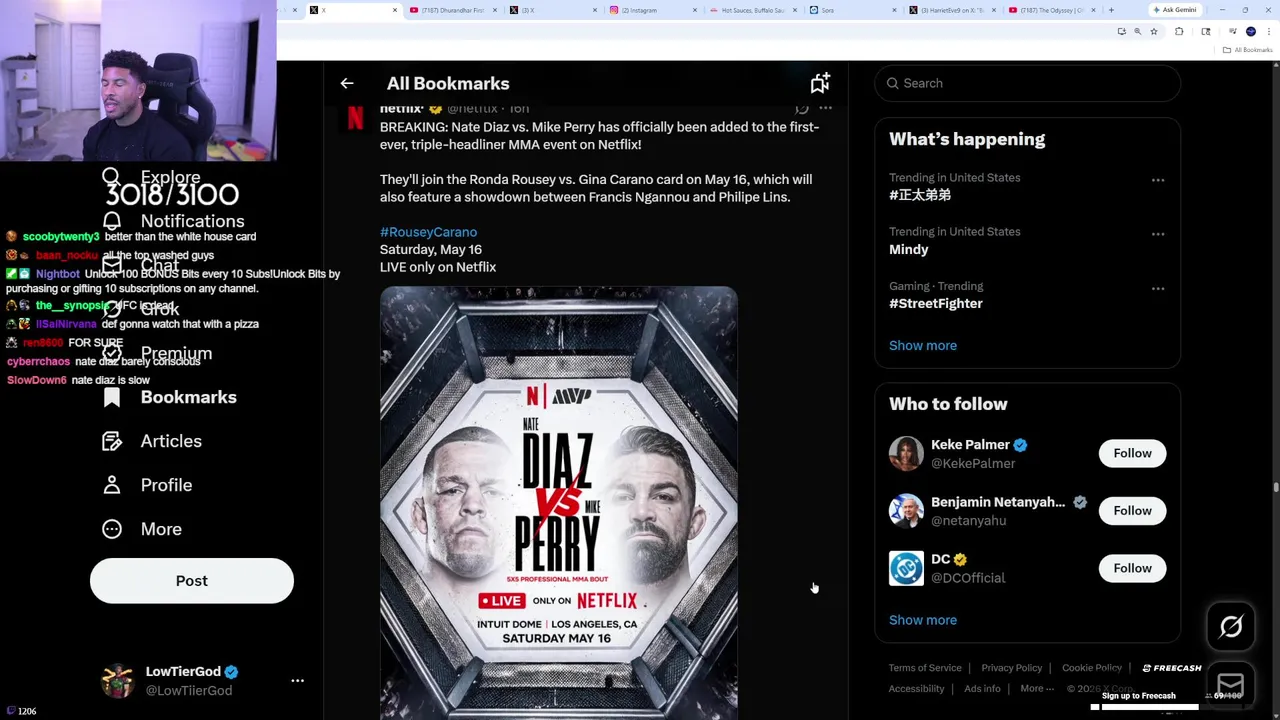Close the active X browser tab
Screen dimensions: 1280x720
click(395, 10)
